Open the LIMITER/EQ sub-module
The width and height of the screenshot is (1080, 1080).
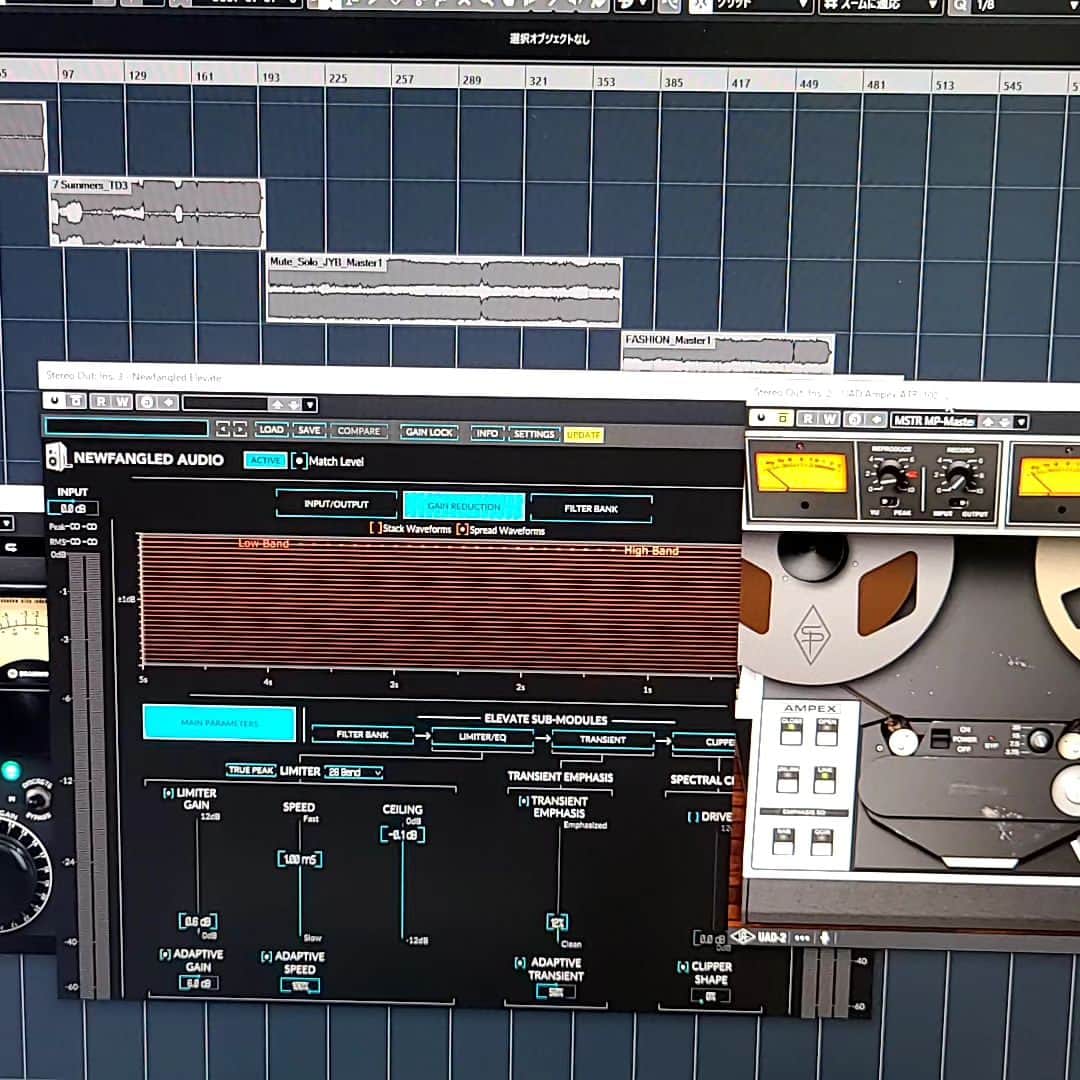pos(482,737)
